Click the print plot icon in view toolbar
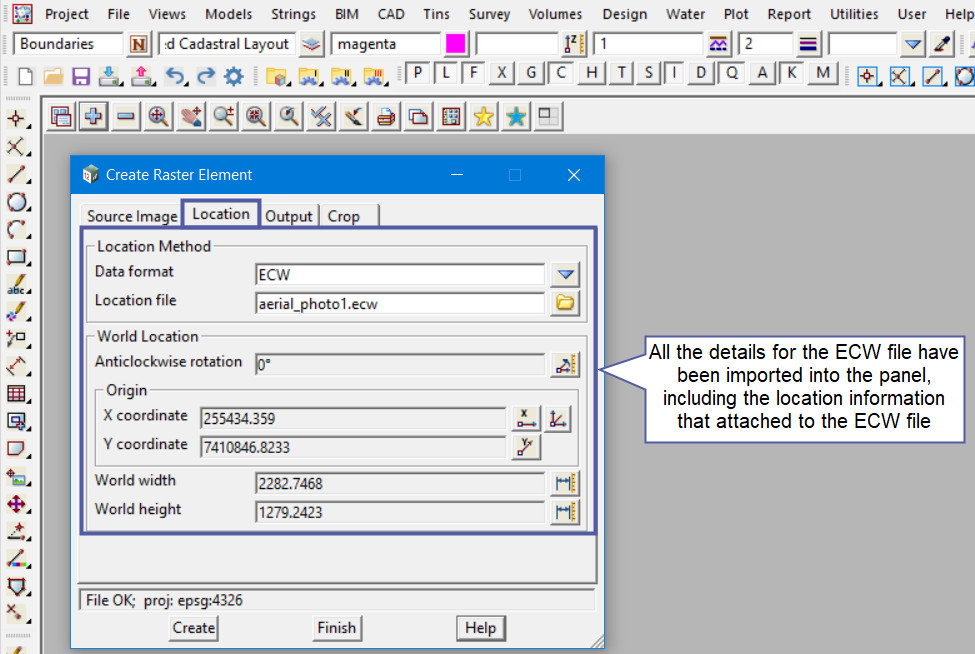The height and width of the screenshot is (654, 975). [386, 116]
